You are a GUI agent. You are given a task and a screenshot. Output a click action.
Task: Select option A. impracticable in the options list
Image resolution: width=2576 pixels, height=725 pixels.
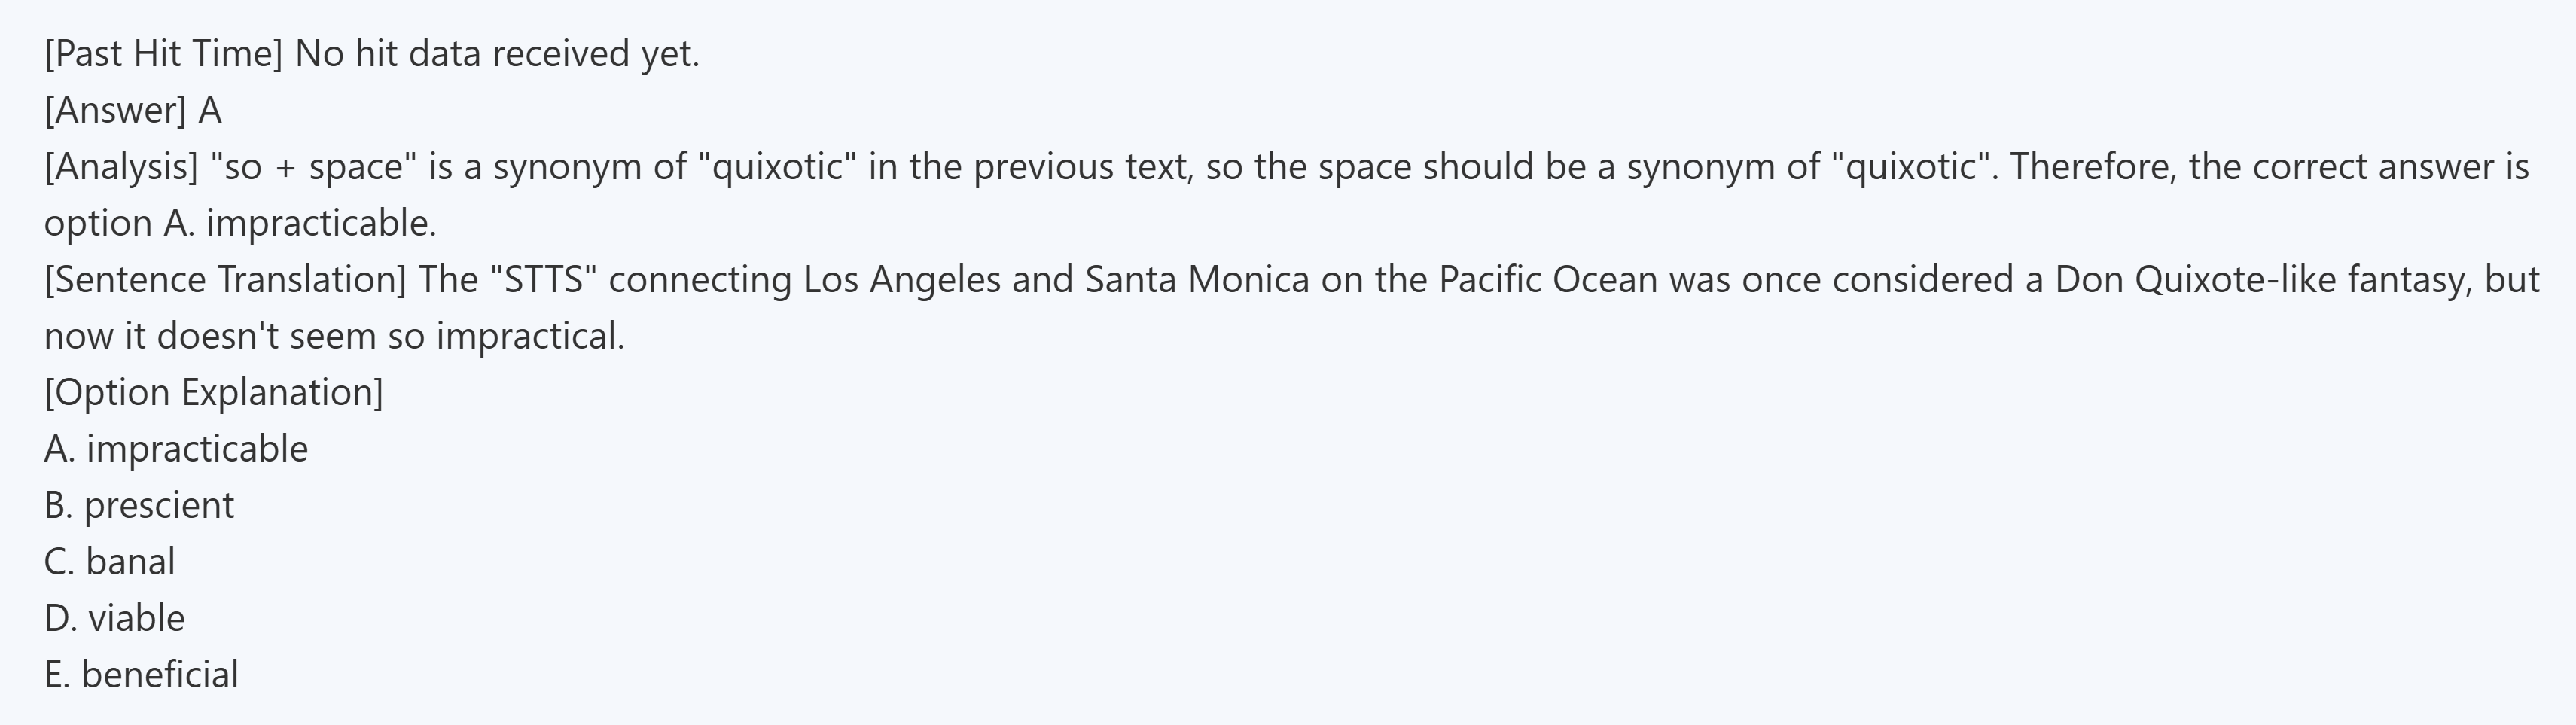point(176,450)
